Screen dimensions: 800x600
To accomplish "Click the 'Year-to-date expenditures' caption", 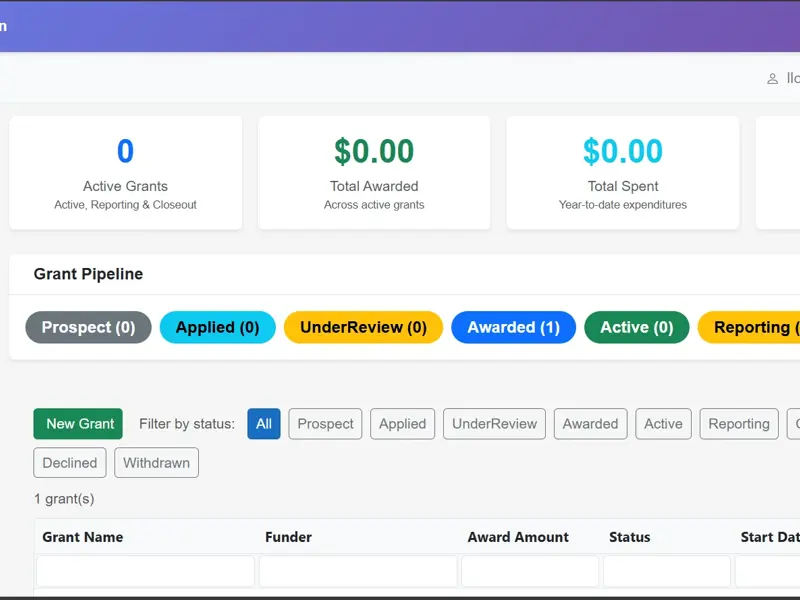I will [x=622, y=205].
